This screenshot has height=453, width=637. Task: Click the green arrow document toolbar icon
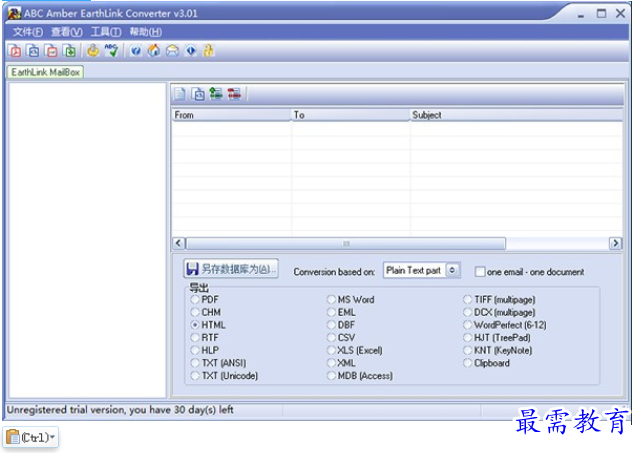click(x=70, y=51)
